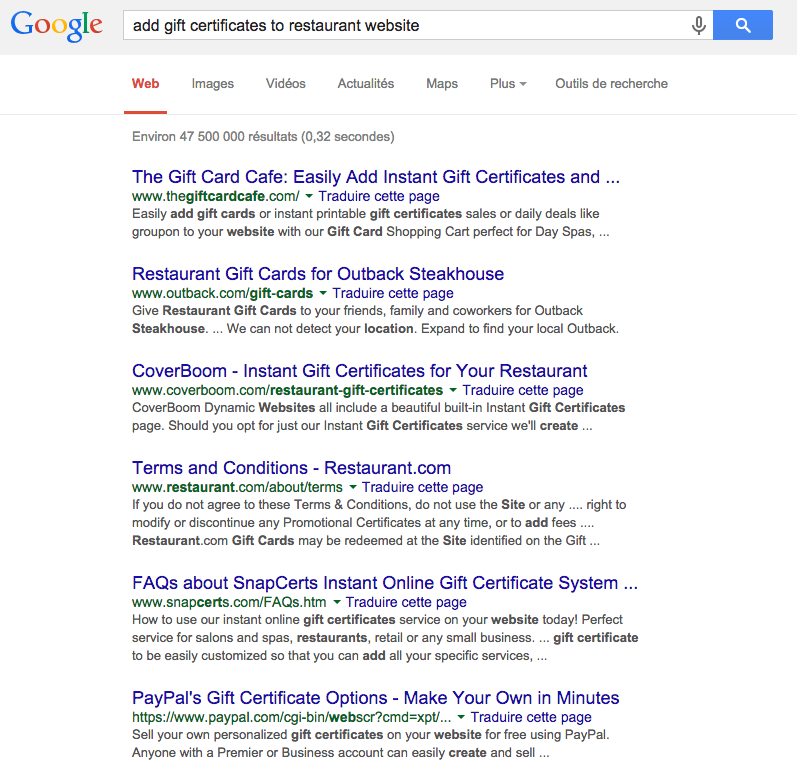The image size is (797, 763).
Task: Open Restaurant Gift Cards for Outback Steakhouse
Action: coord(318,274)
